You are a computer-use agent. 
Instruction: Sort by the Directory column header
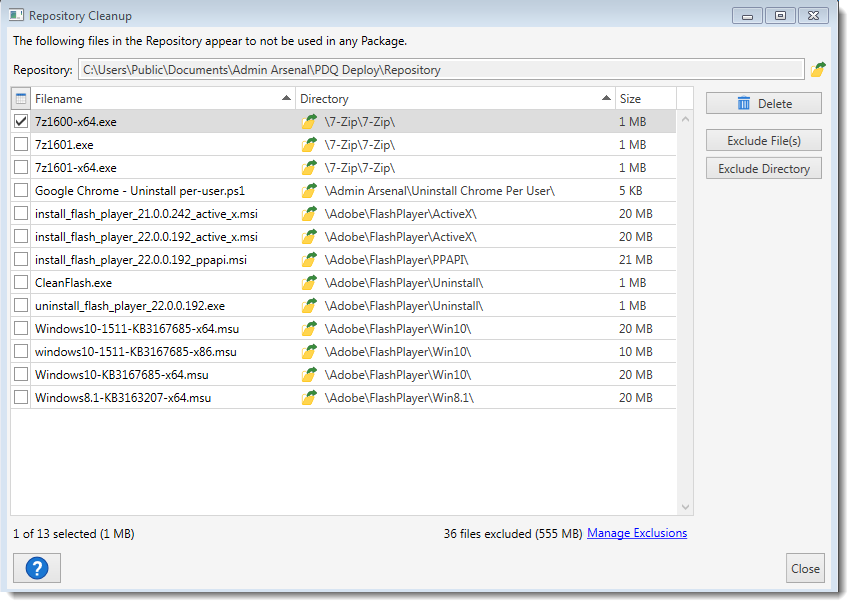450,99
